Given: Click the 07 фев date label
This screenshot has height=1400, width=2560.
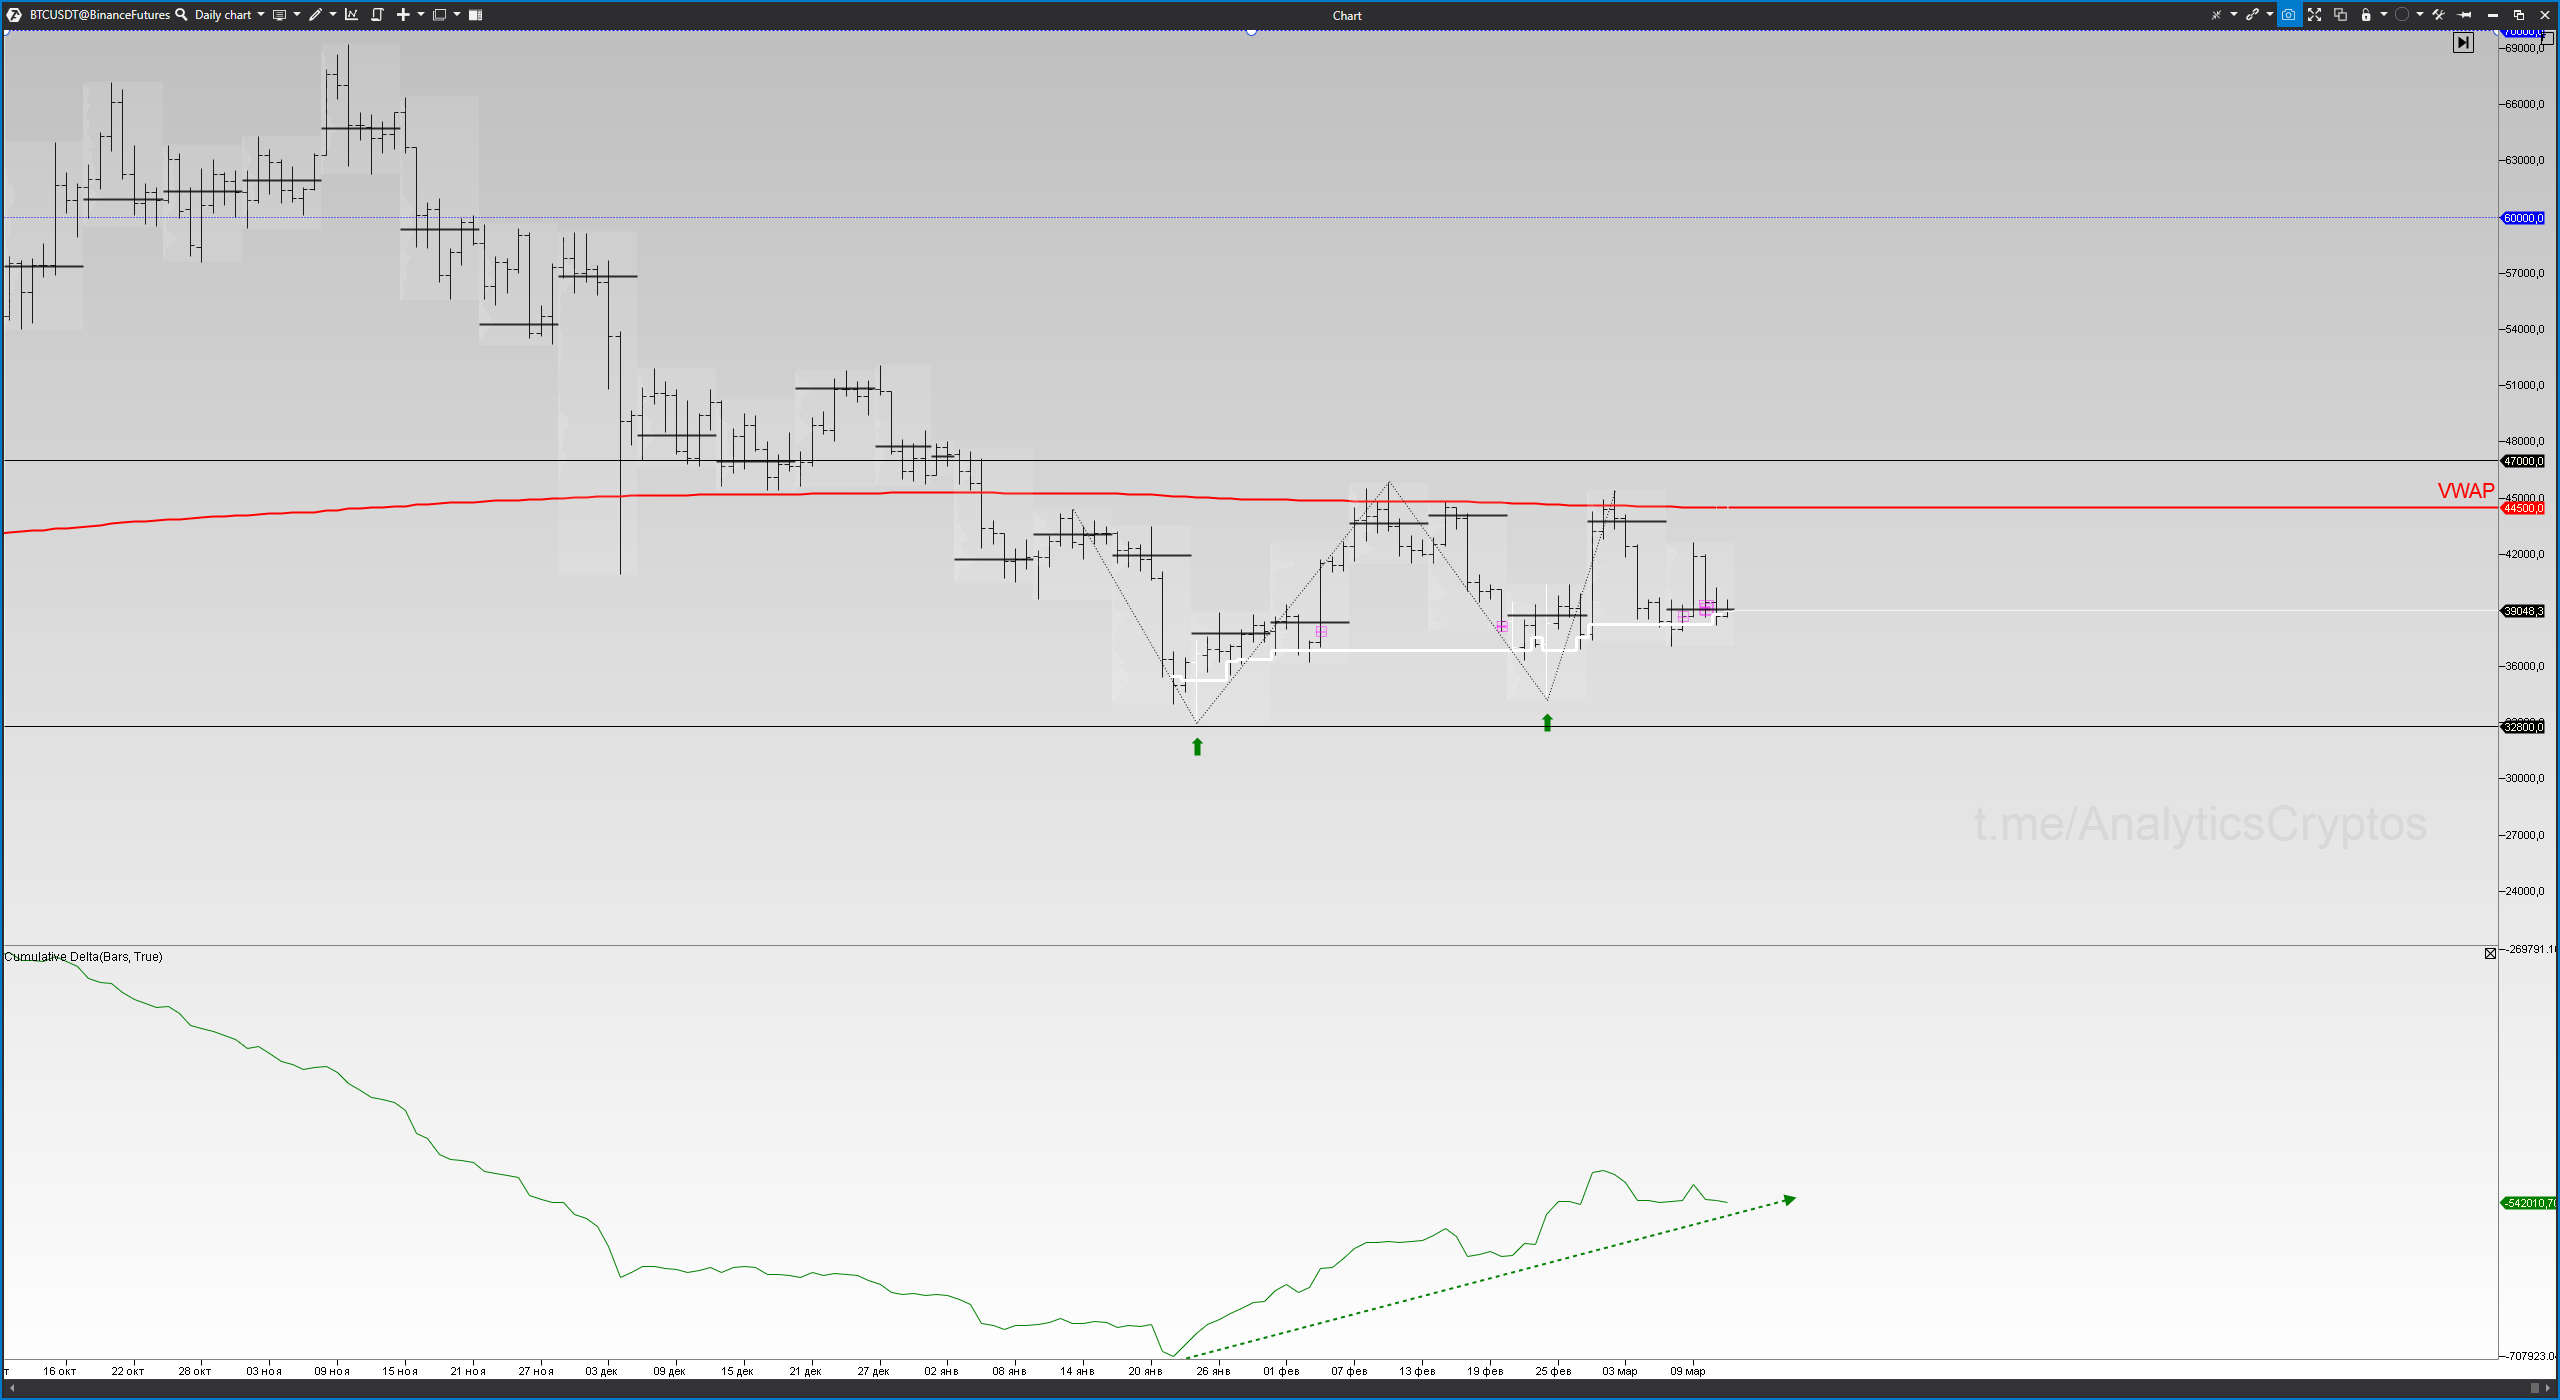Looking at the screenshot, I should tap(1349, 1371).
